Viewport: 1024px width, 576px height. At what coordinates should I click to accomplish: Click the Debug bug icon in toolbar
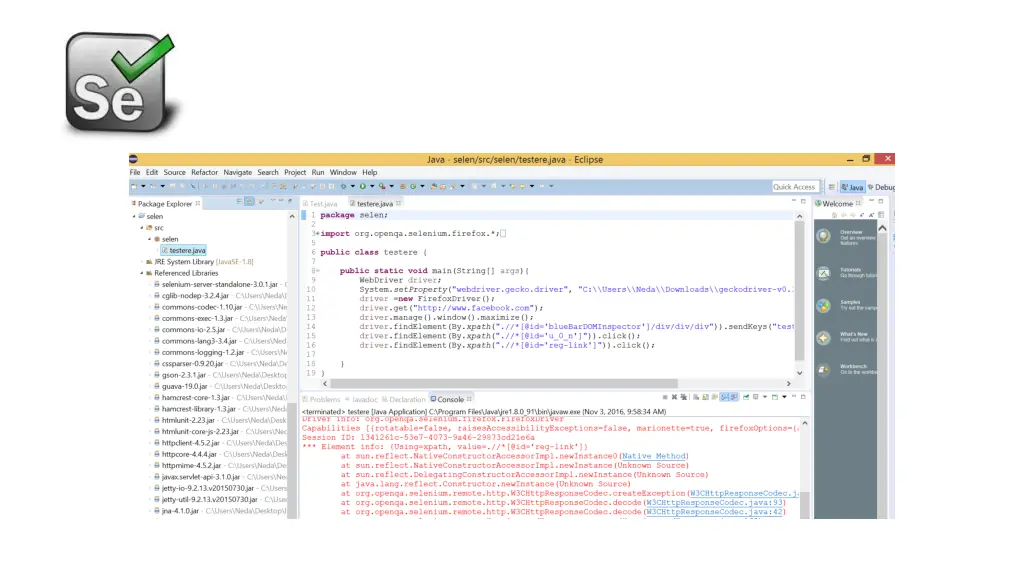(344, 186)
